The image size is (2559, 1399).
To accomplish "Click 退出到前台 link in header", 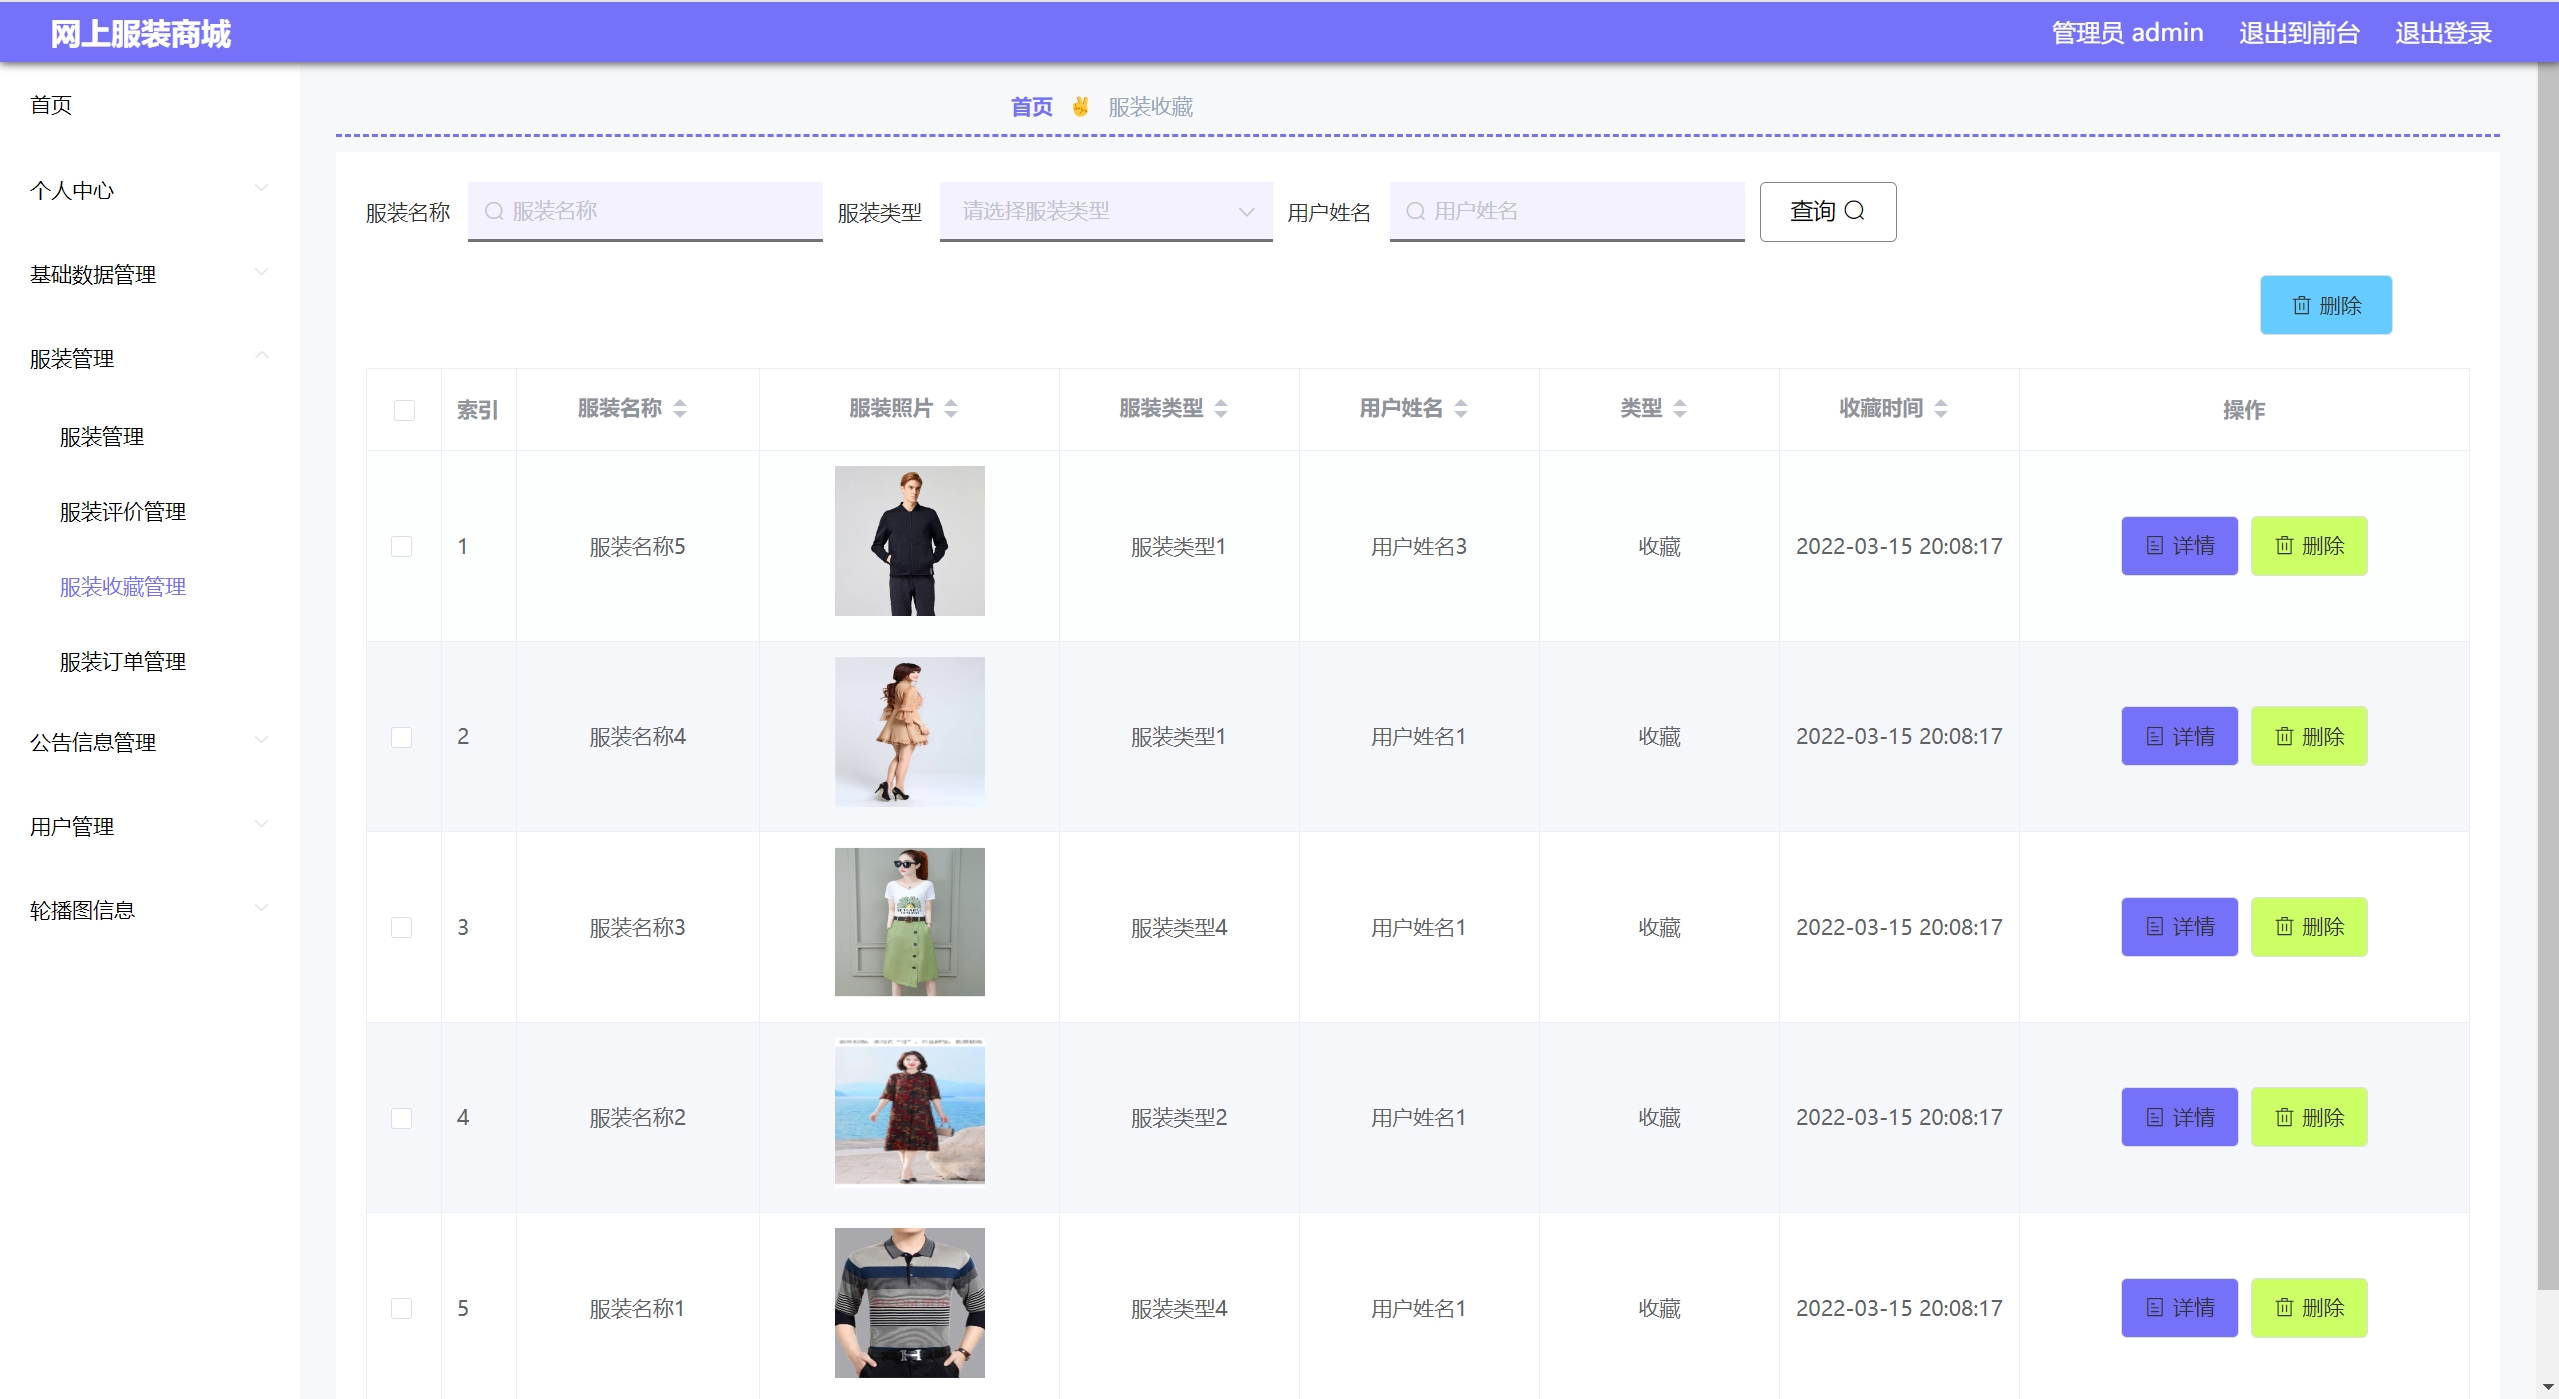I will point(2298,33).
